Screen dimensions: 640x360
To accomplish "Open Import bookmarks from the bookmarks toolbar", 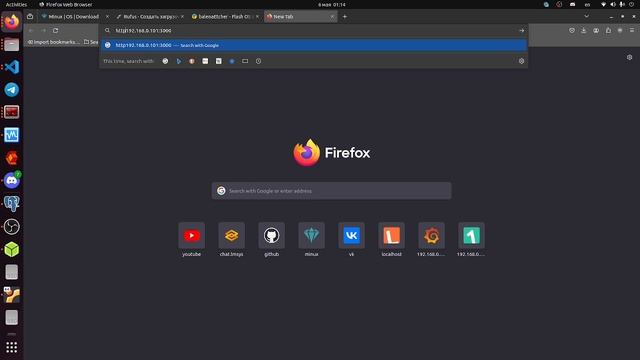I will [54, 42].
